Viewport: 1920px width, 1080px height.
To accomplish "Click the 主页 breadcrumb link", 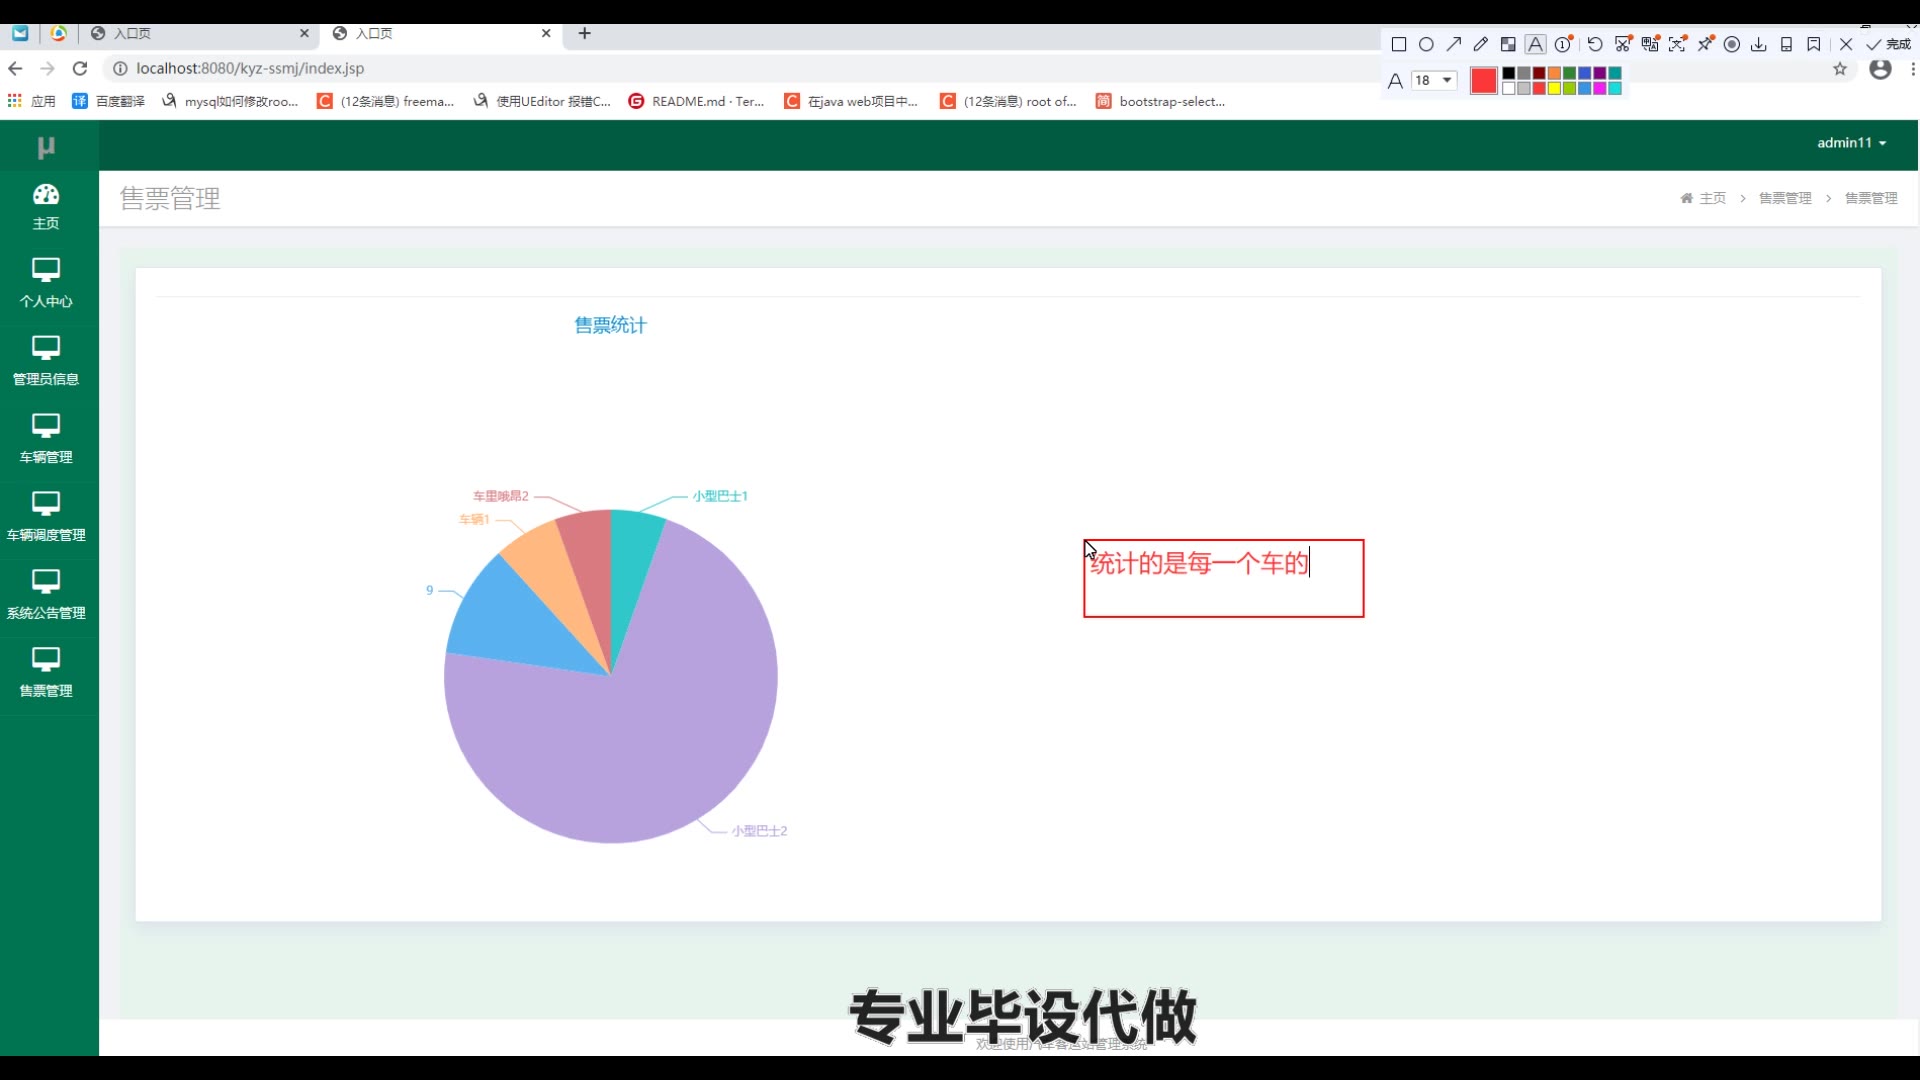I will point(1712,198).
